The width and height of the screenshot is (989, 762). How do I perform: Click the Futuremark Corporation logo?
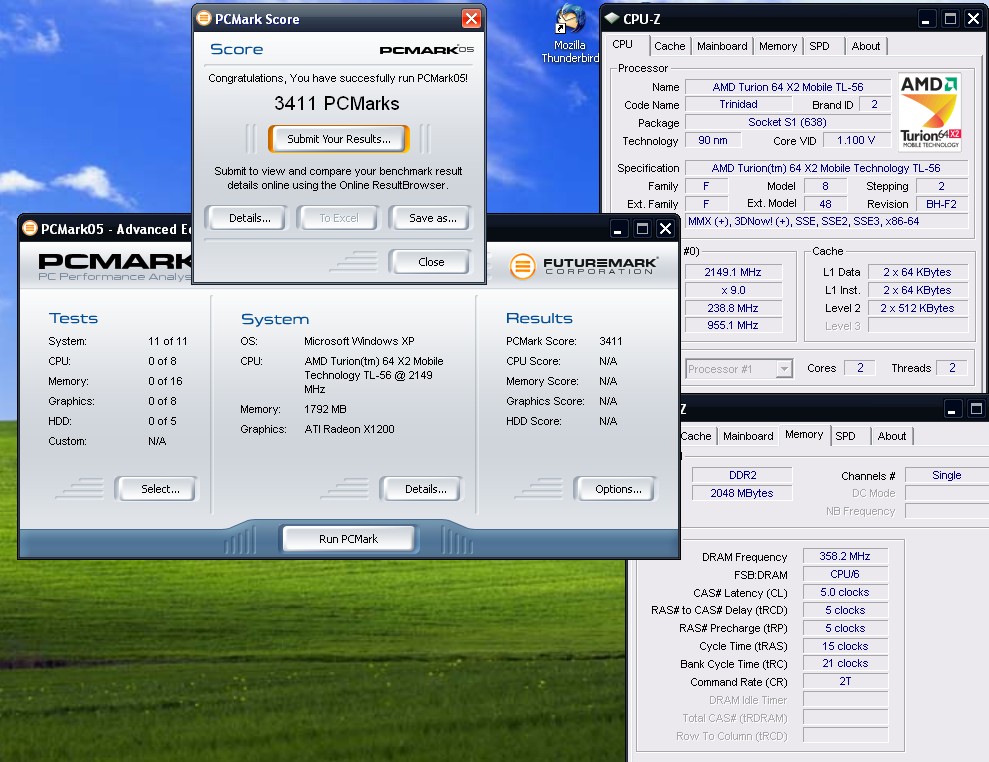(583, 266)
